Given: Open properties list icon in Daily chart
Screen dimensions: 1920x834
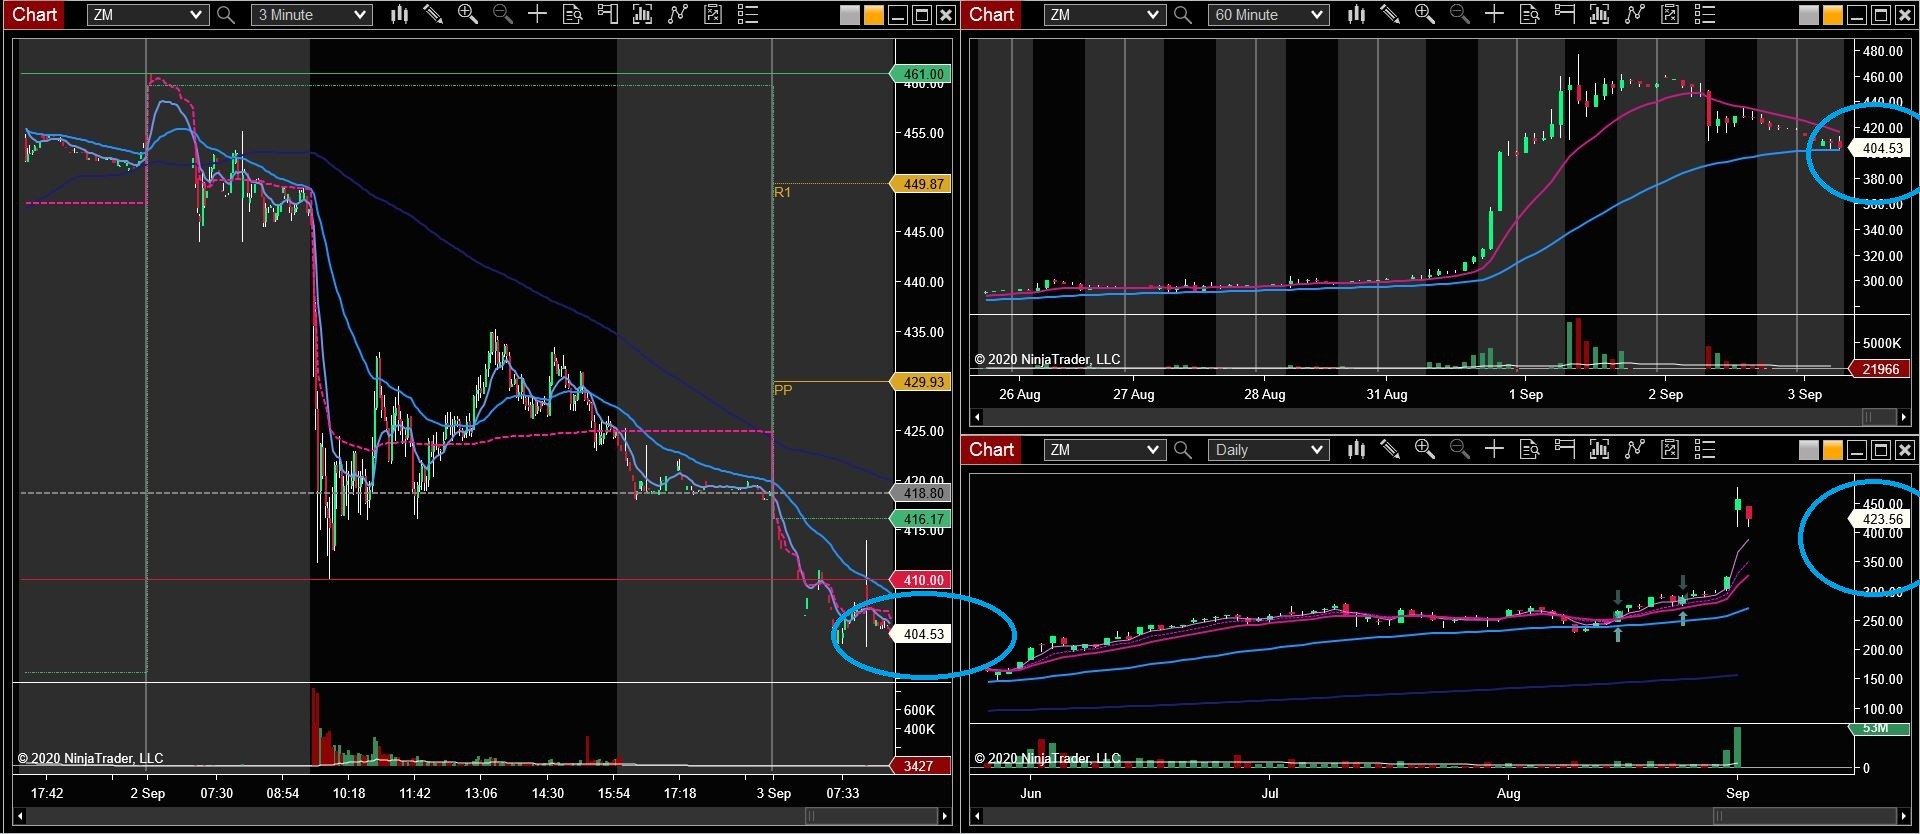Looking at the screenshot, I should coord(1705,449).
